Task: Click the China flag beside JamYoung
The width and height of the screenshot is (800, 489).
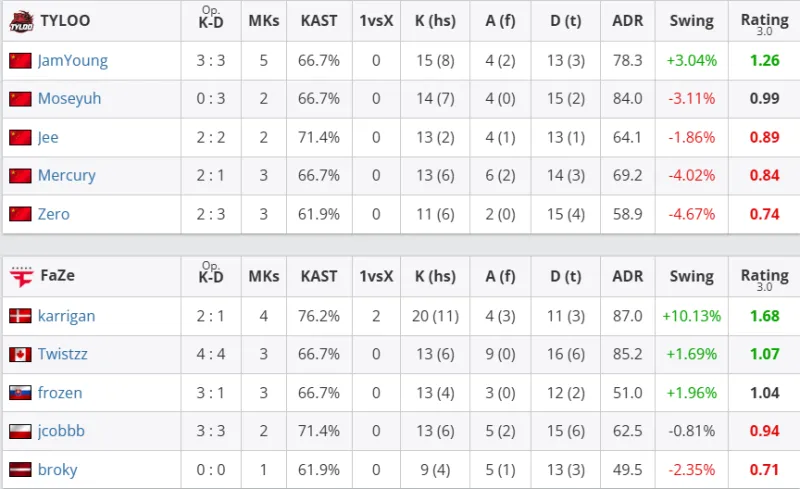Action: pyautogui.click(x=20, y=61)
